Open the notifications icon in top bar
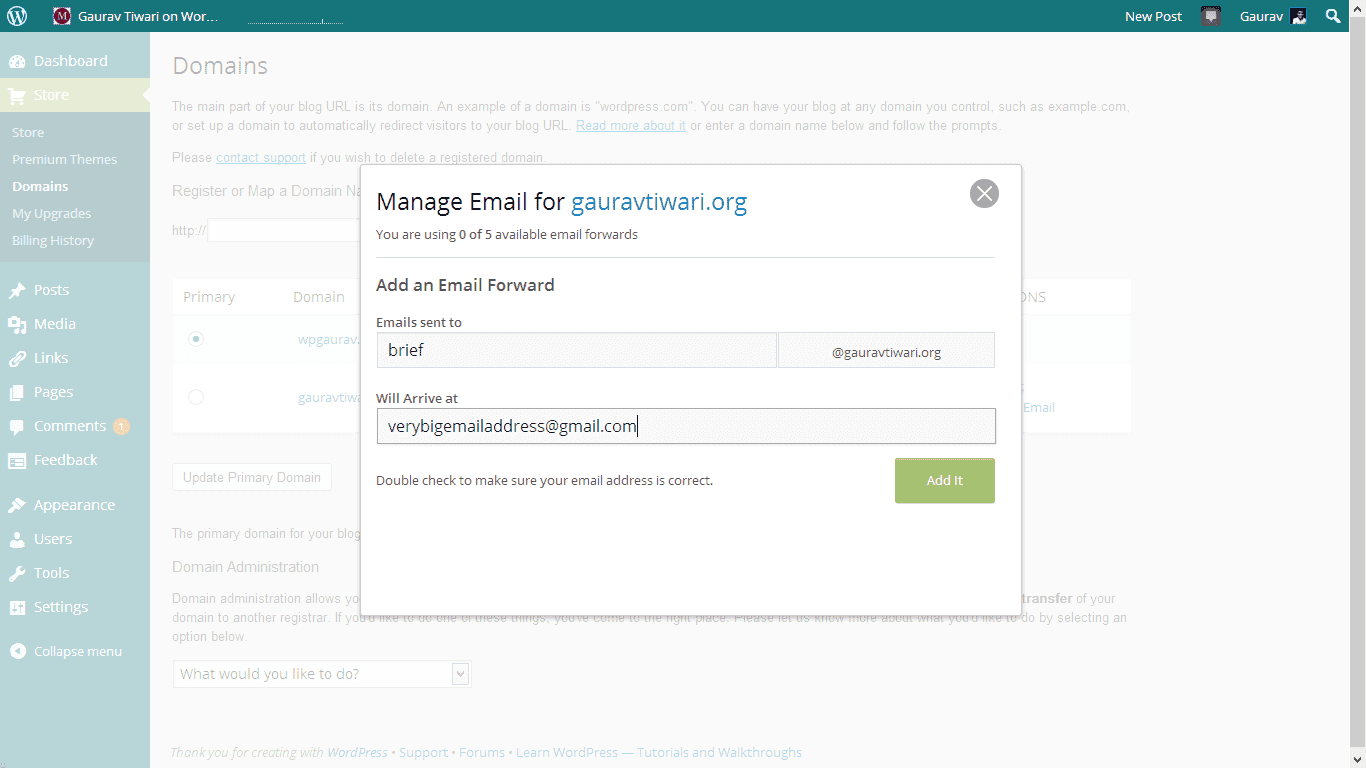 [1211, 16]
